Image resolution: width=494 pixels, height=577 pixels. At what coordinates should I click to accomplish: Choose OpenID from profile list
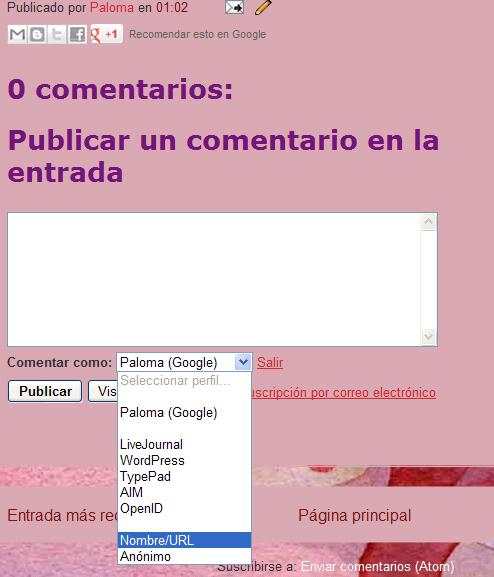coord(184,508)
